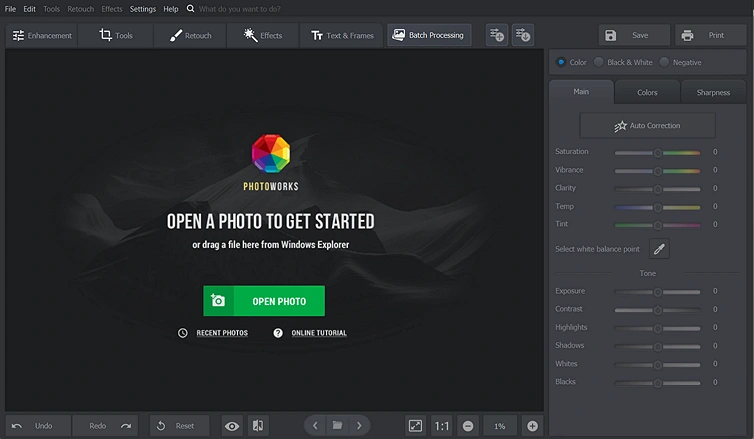This screenshot has width=754, height=439.
Task: Click the Saturation value 0
Action: coord(715,152)
